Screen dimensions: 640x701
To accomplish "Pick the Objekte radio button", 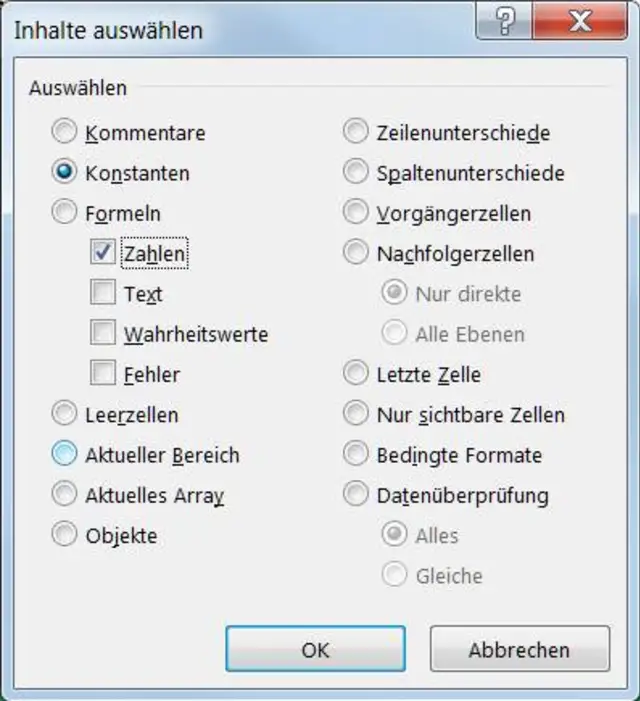I will (65, 535).
